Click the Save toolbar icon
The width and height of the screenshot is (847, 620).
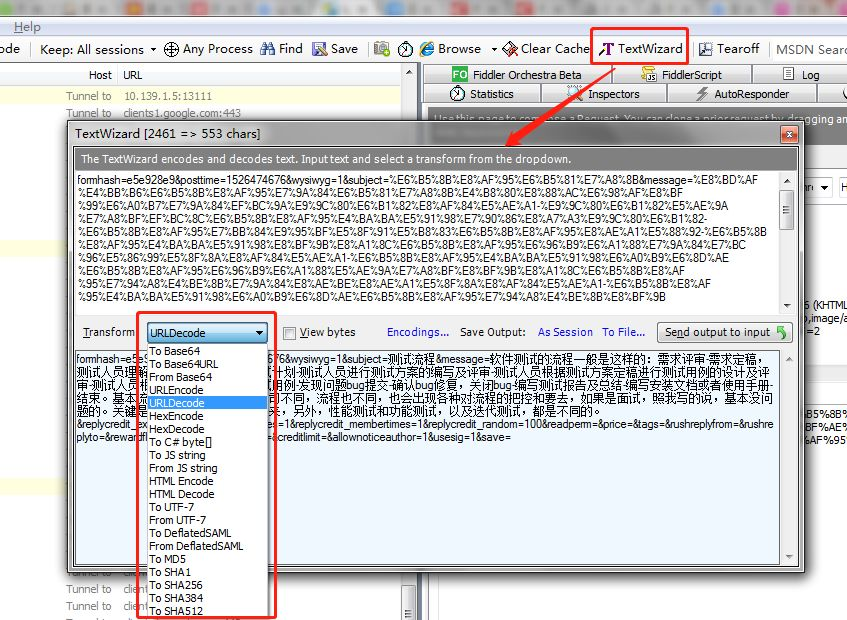click(x=320, y=49)
